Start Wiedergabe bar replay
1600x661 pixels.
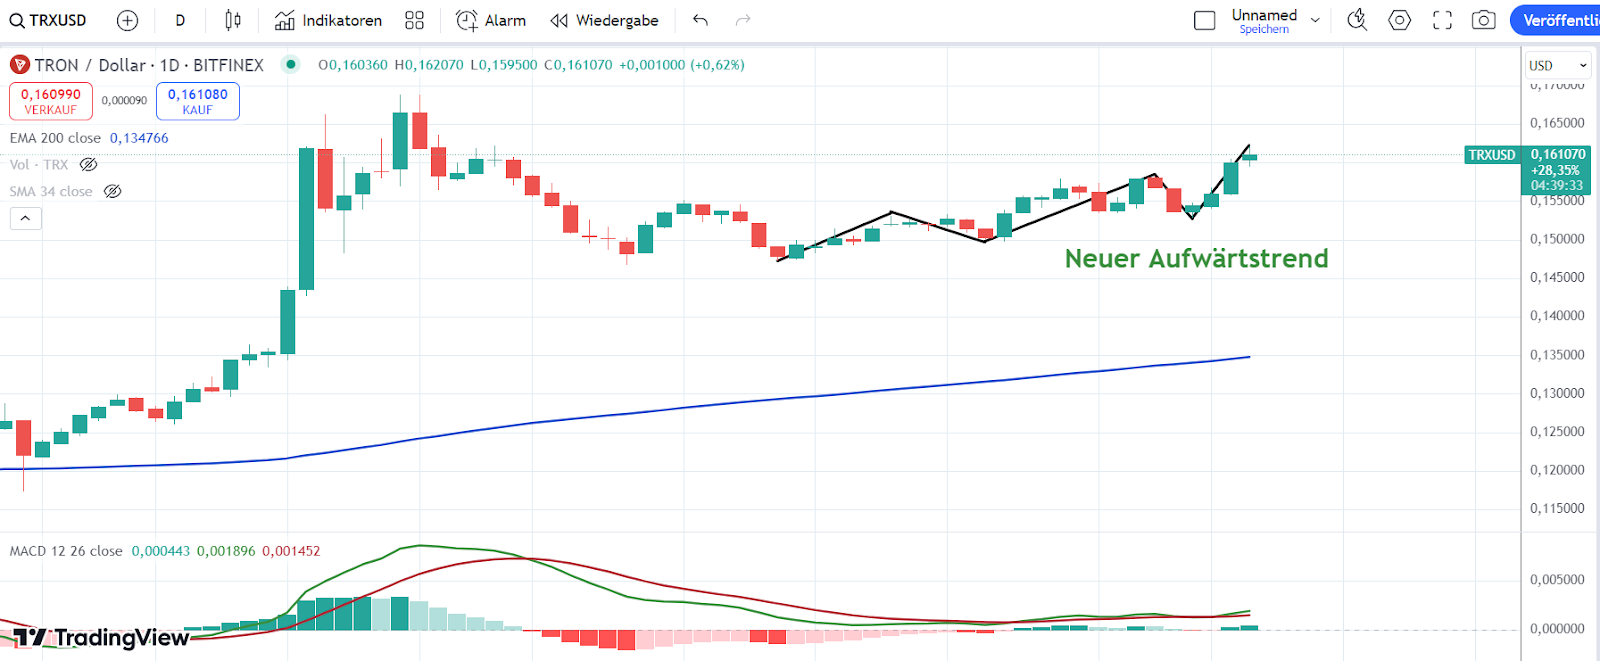click(604, 20)
